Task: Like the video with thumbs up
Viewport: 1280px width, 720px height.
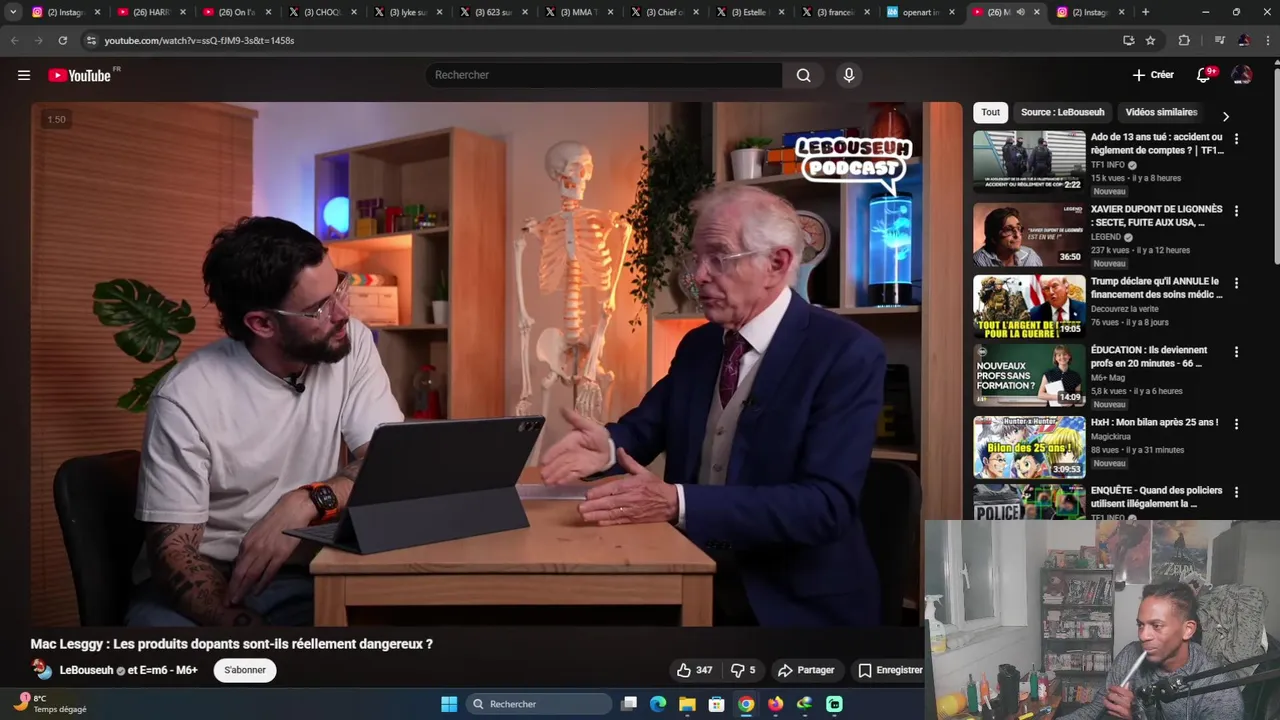Action: pyautogui.click(x=694, y=670)
